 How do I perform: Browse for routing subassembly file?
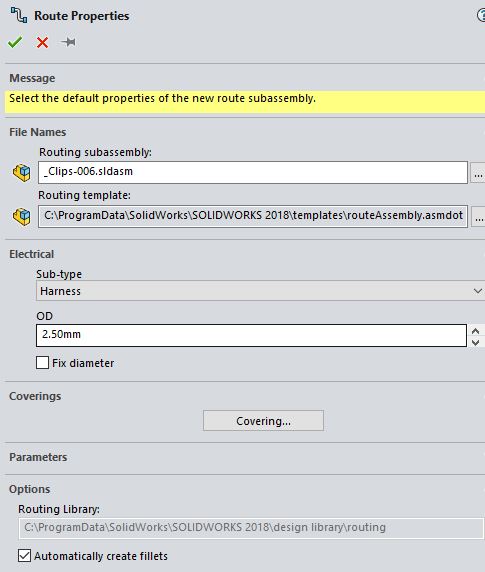point(478,173)
